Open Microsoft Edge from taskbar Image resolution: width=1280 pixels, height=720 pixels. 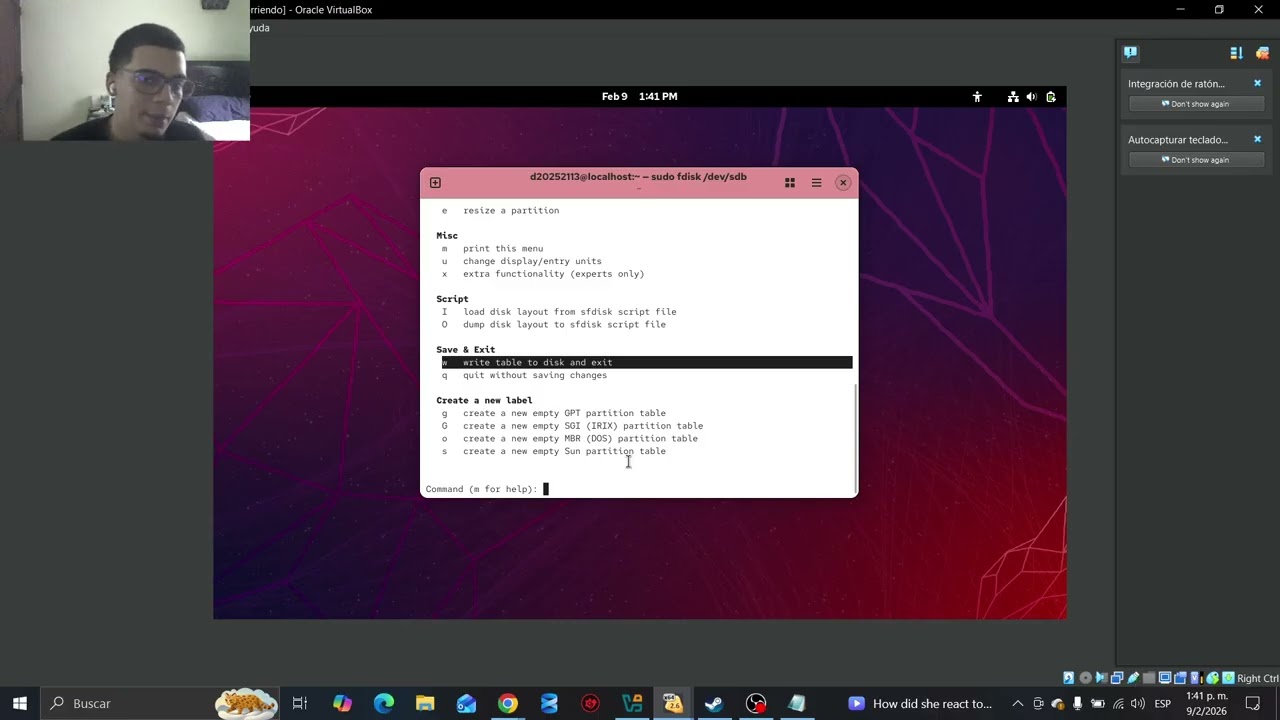[384, 703]
